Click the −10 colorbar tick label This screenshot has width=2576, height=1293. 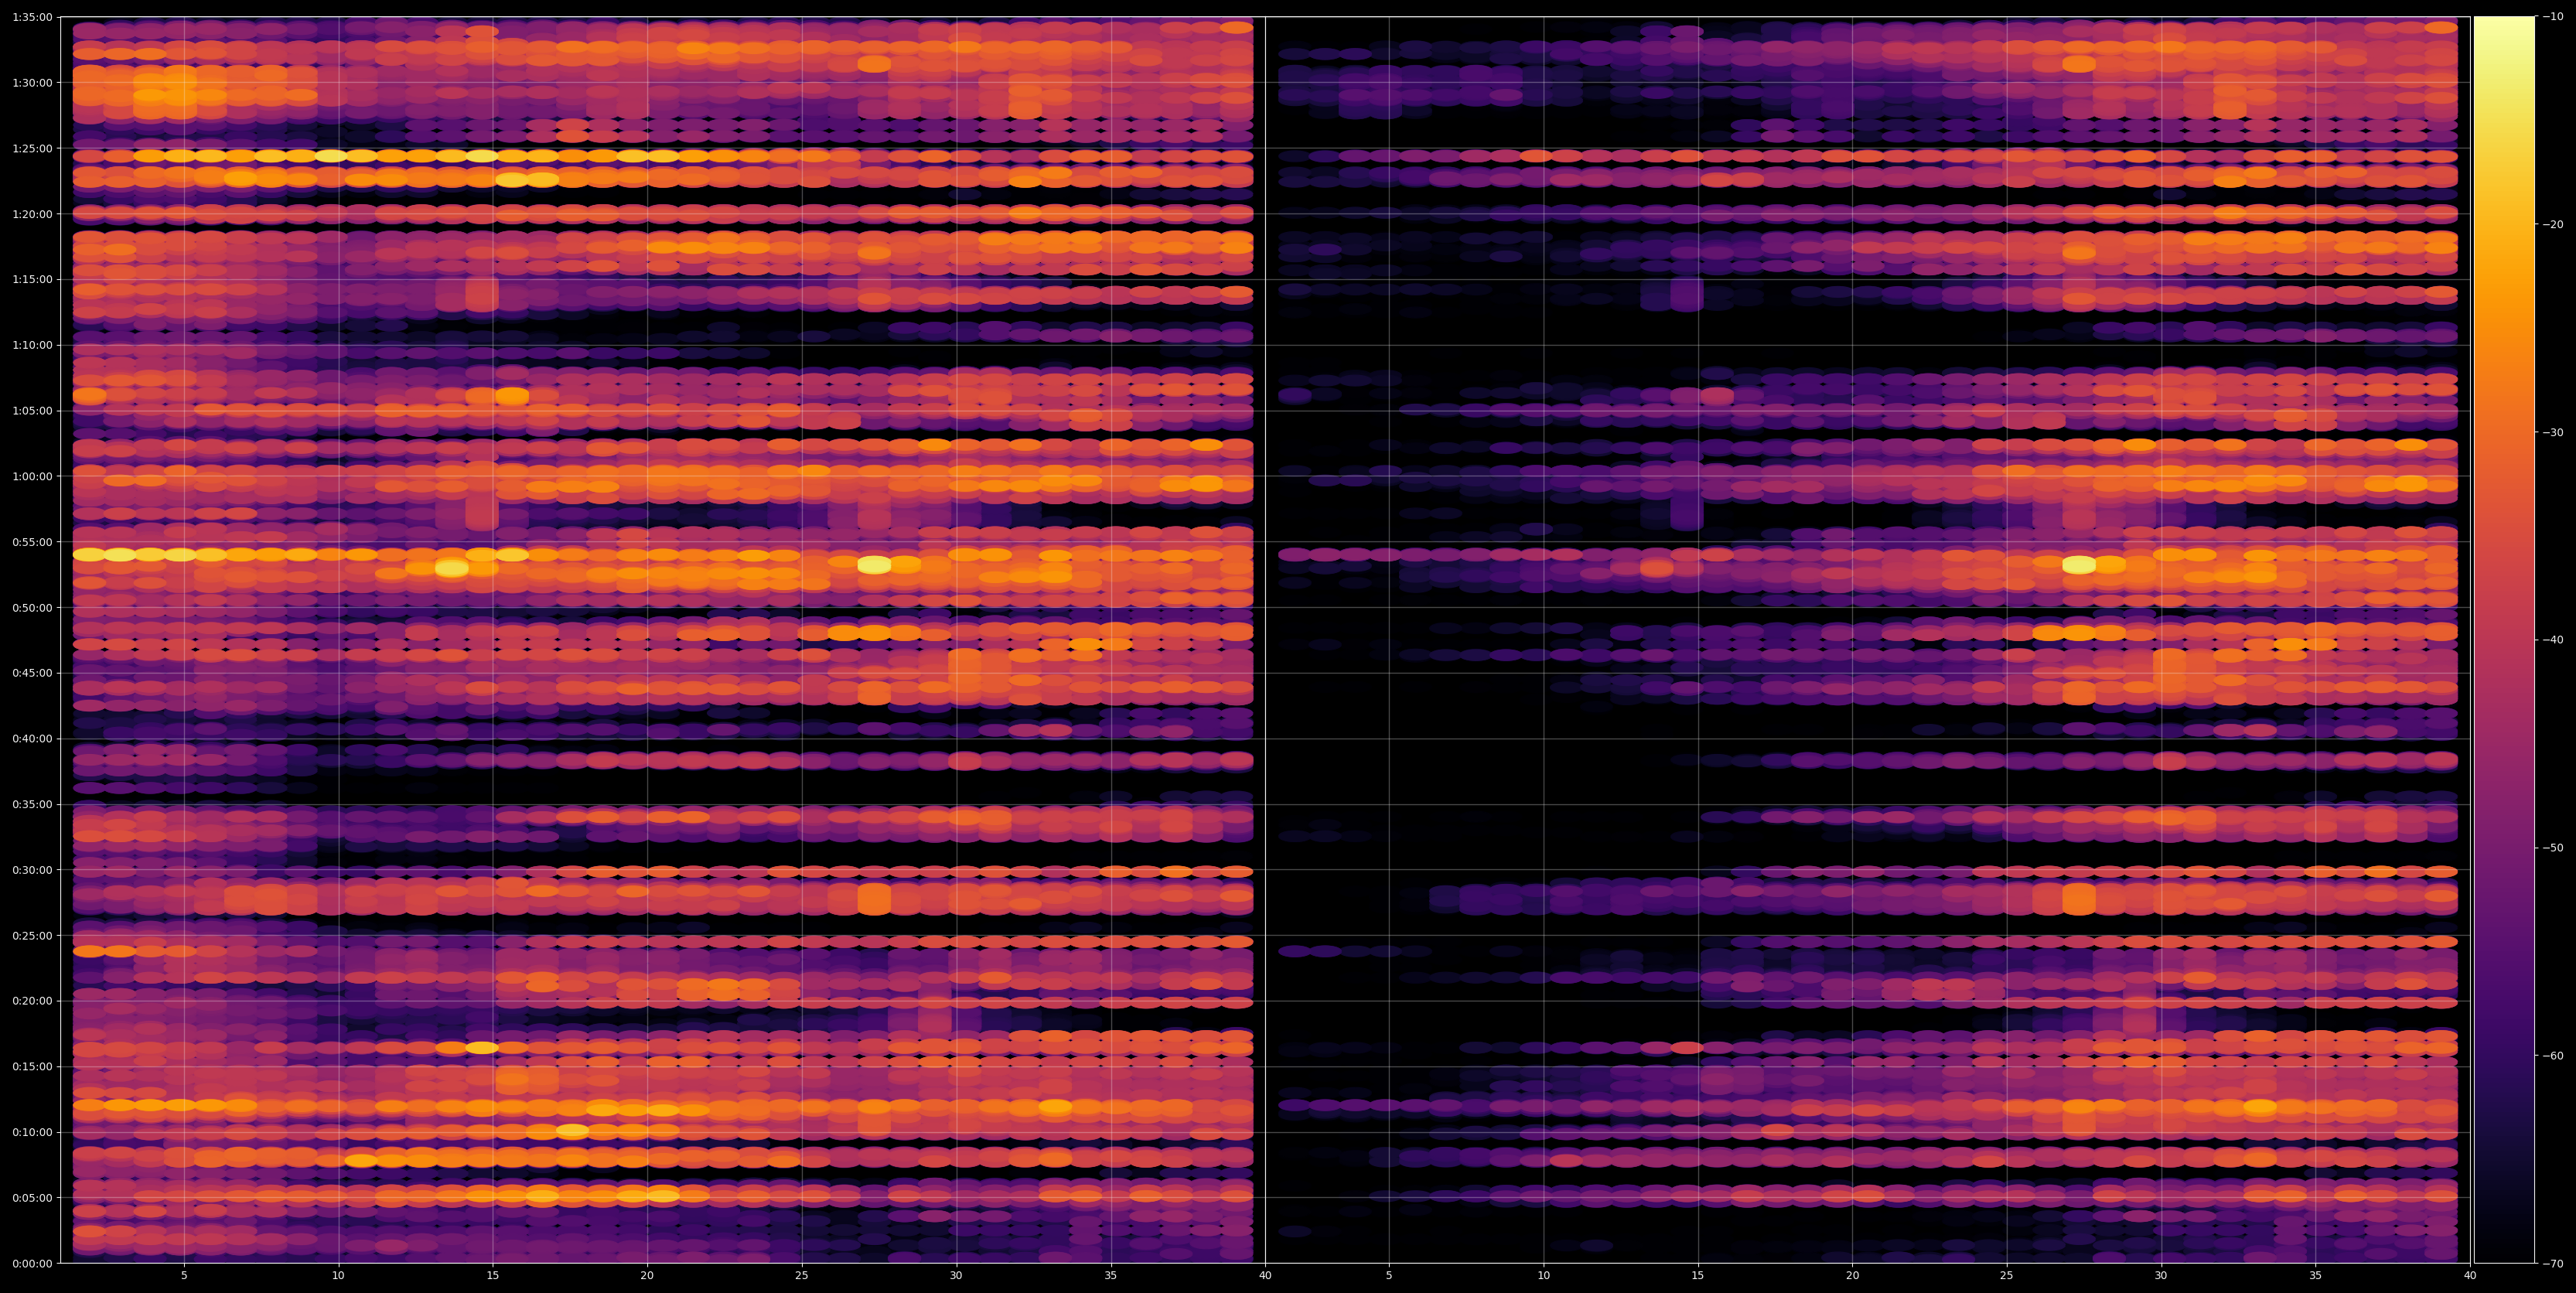click(x=2552, y=17)
